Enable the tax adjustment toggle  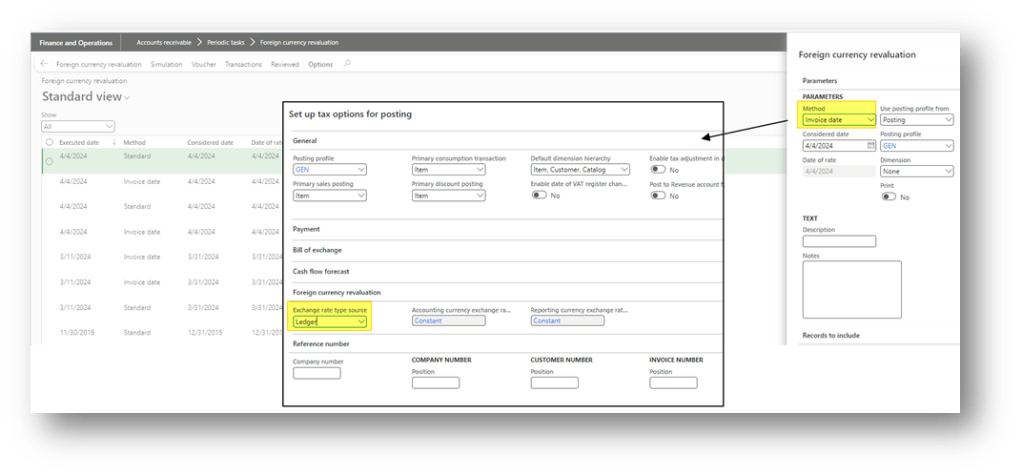(658, 170)
